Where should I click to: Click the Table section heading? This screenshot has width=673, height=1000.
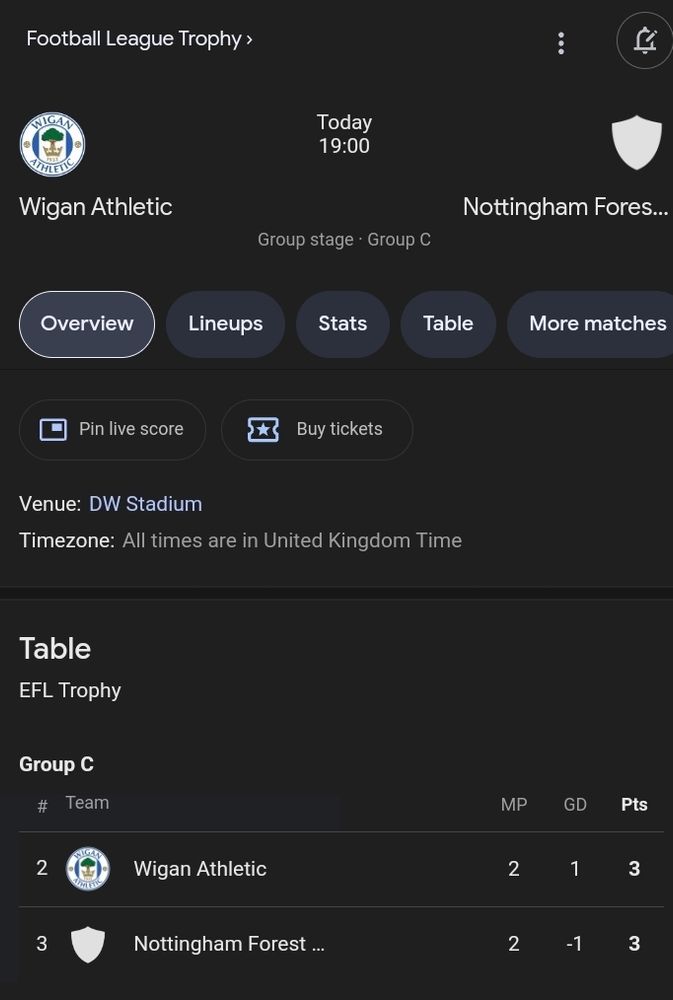pos(55,649)
